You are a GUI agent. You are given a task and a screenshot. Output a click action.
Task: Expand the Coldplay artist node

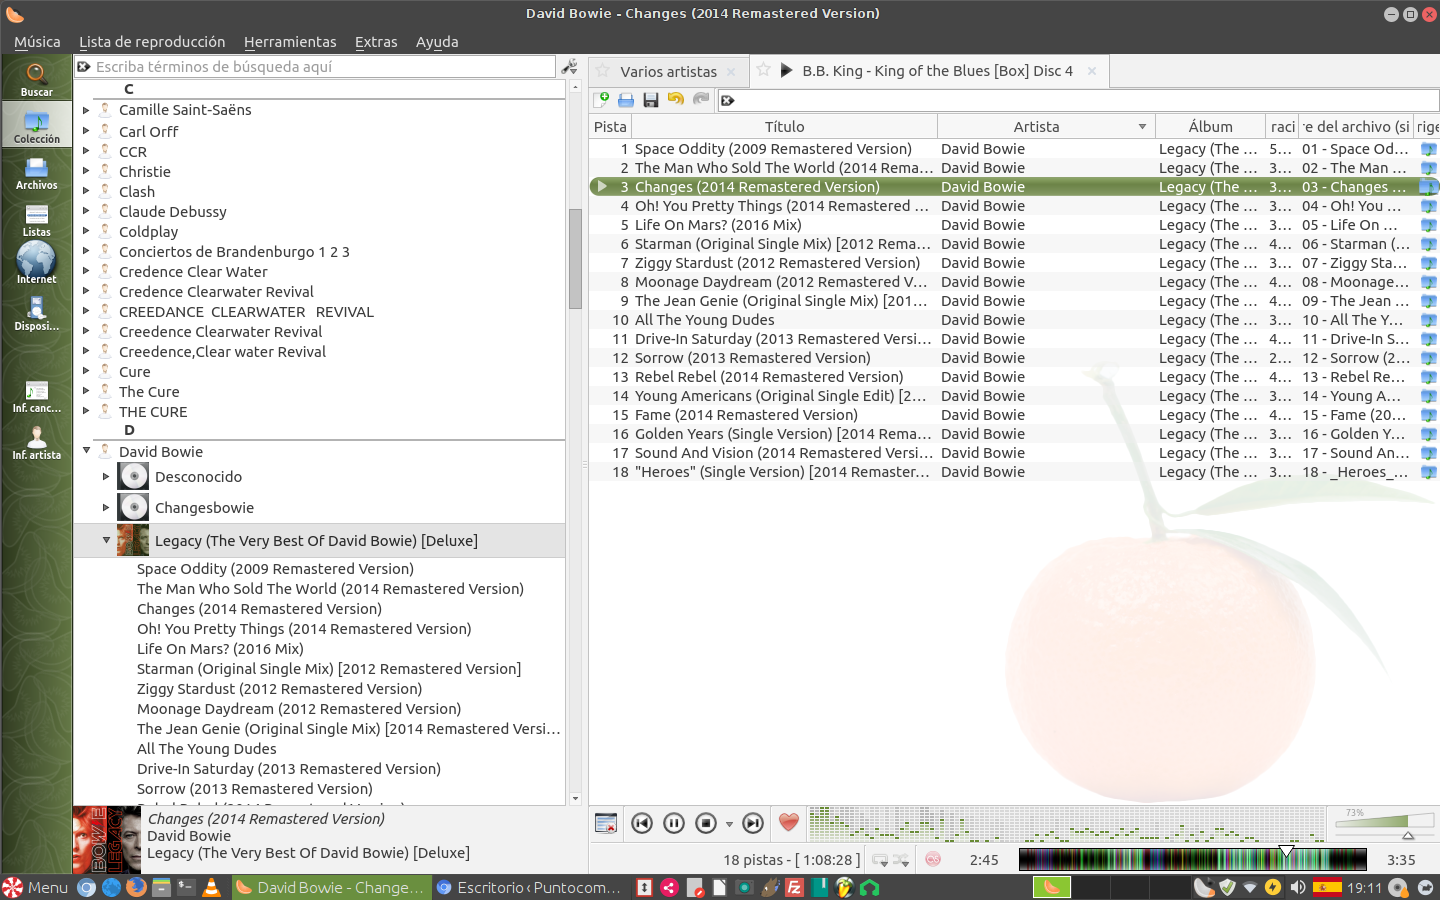coord(86,231)
